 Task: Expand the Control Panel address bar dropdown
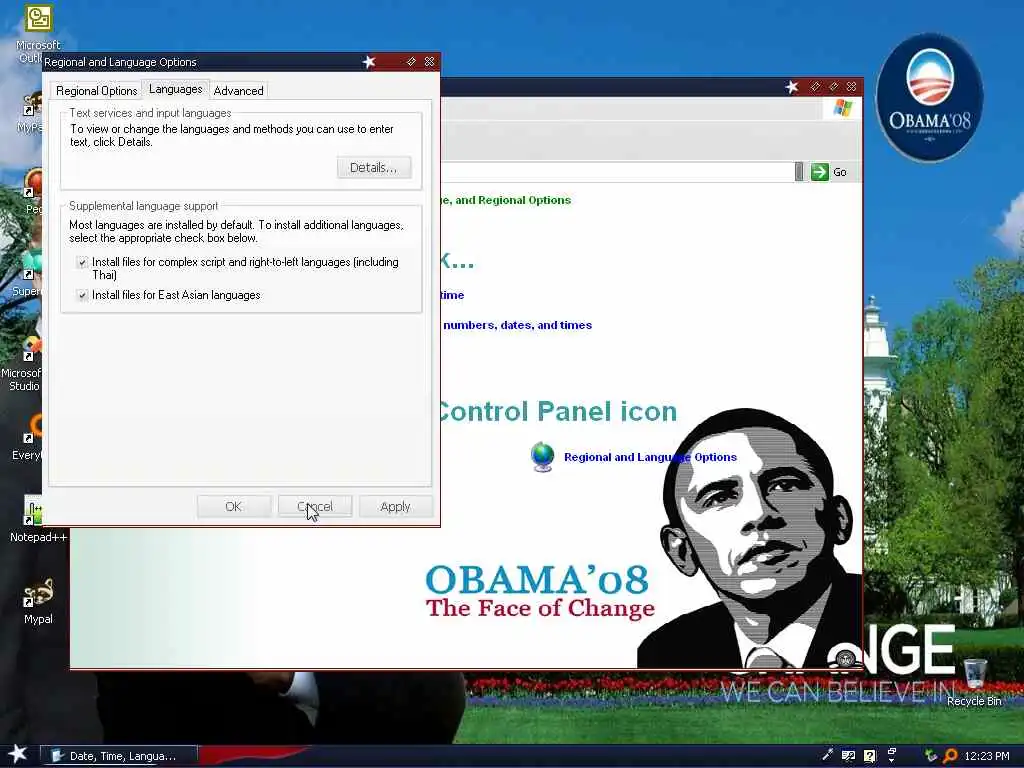[799, 172]
